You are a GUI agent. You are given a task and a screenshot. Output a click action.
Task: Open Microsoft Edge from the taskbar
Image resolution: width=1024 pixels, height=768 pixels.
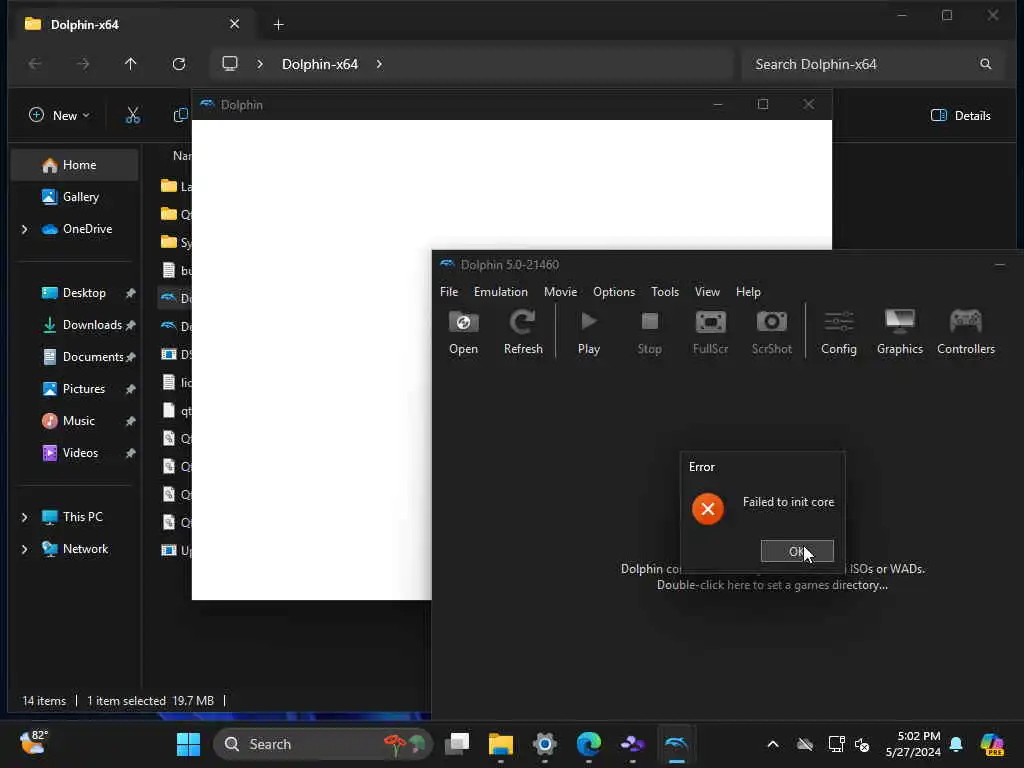[588, 744]
